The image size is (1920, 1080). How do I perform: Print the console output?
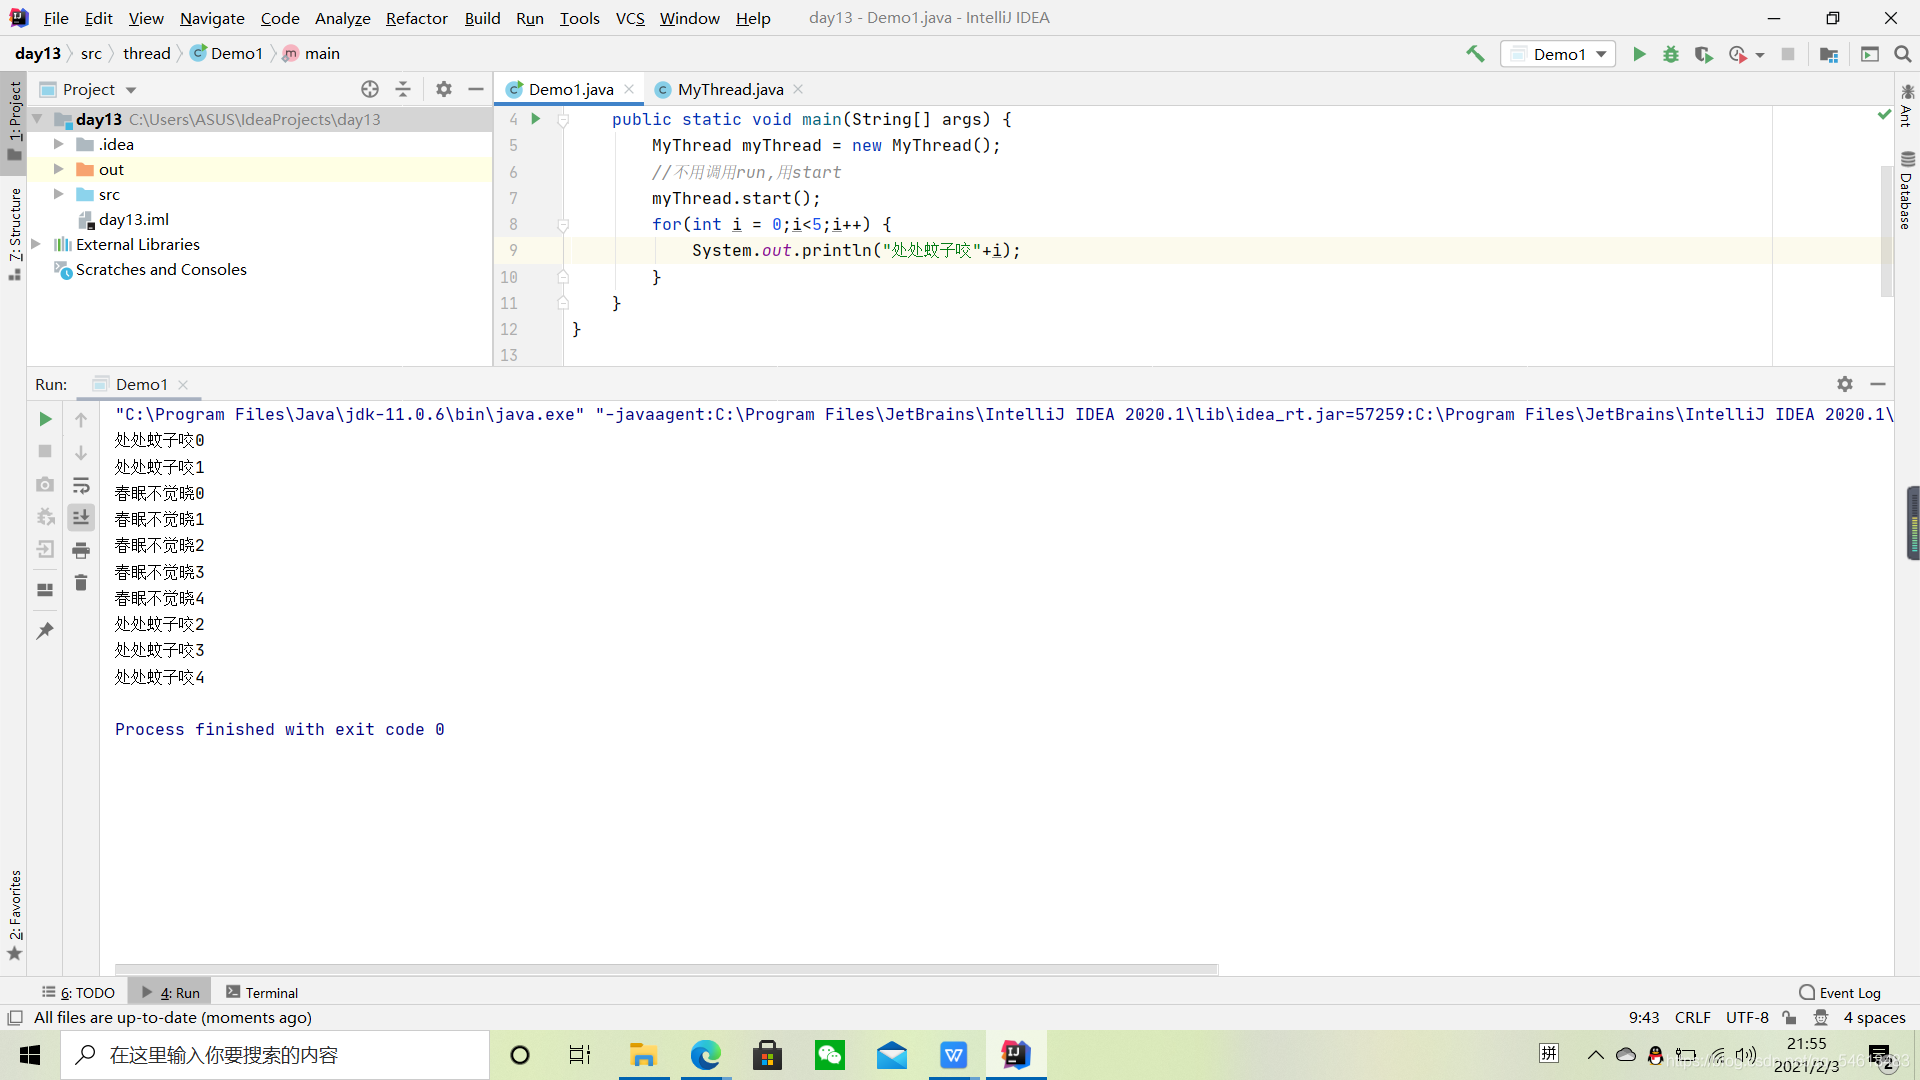[x=81, y=550]
